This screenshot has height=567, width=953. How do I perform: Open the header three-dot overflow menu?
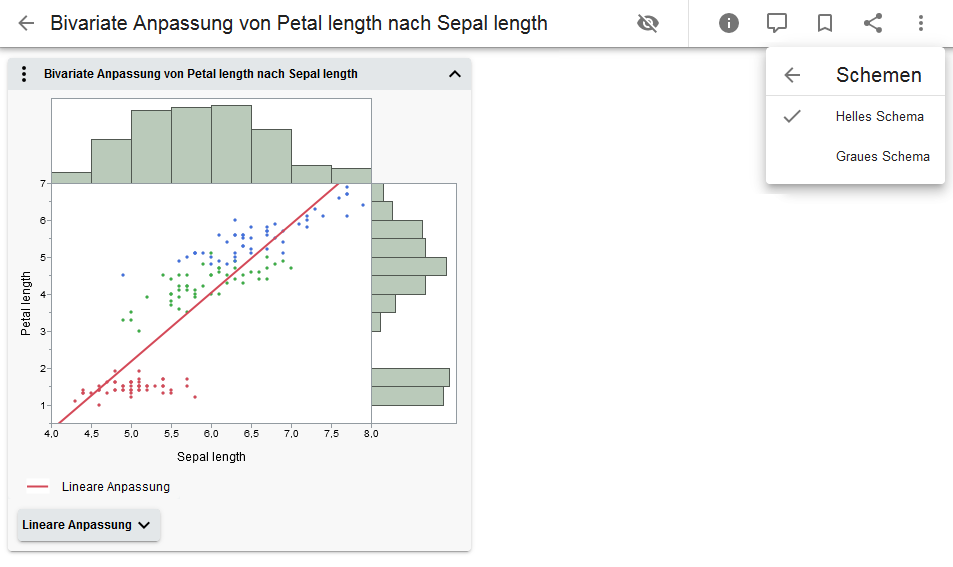click(921, 23)
